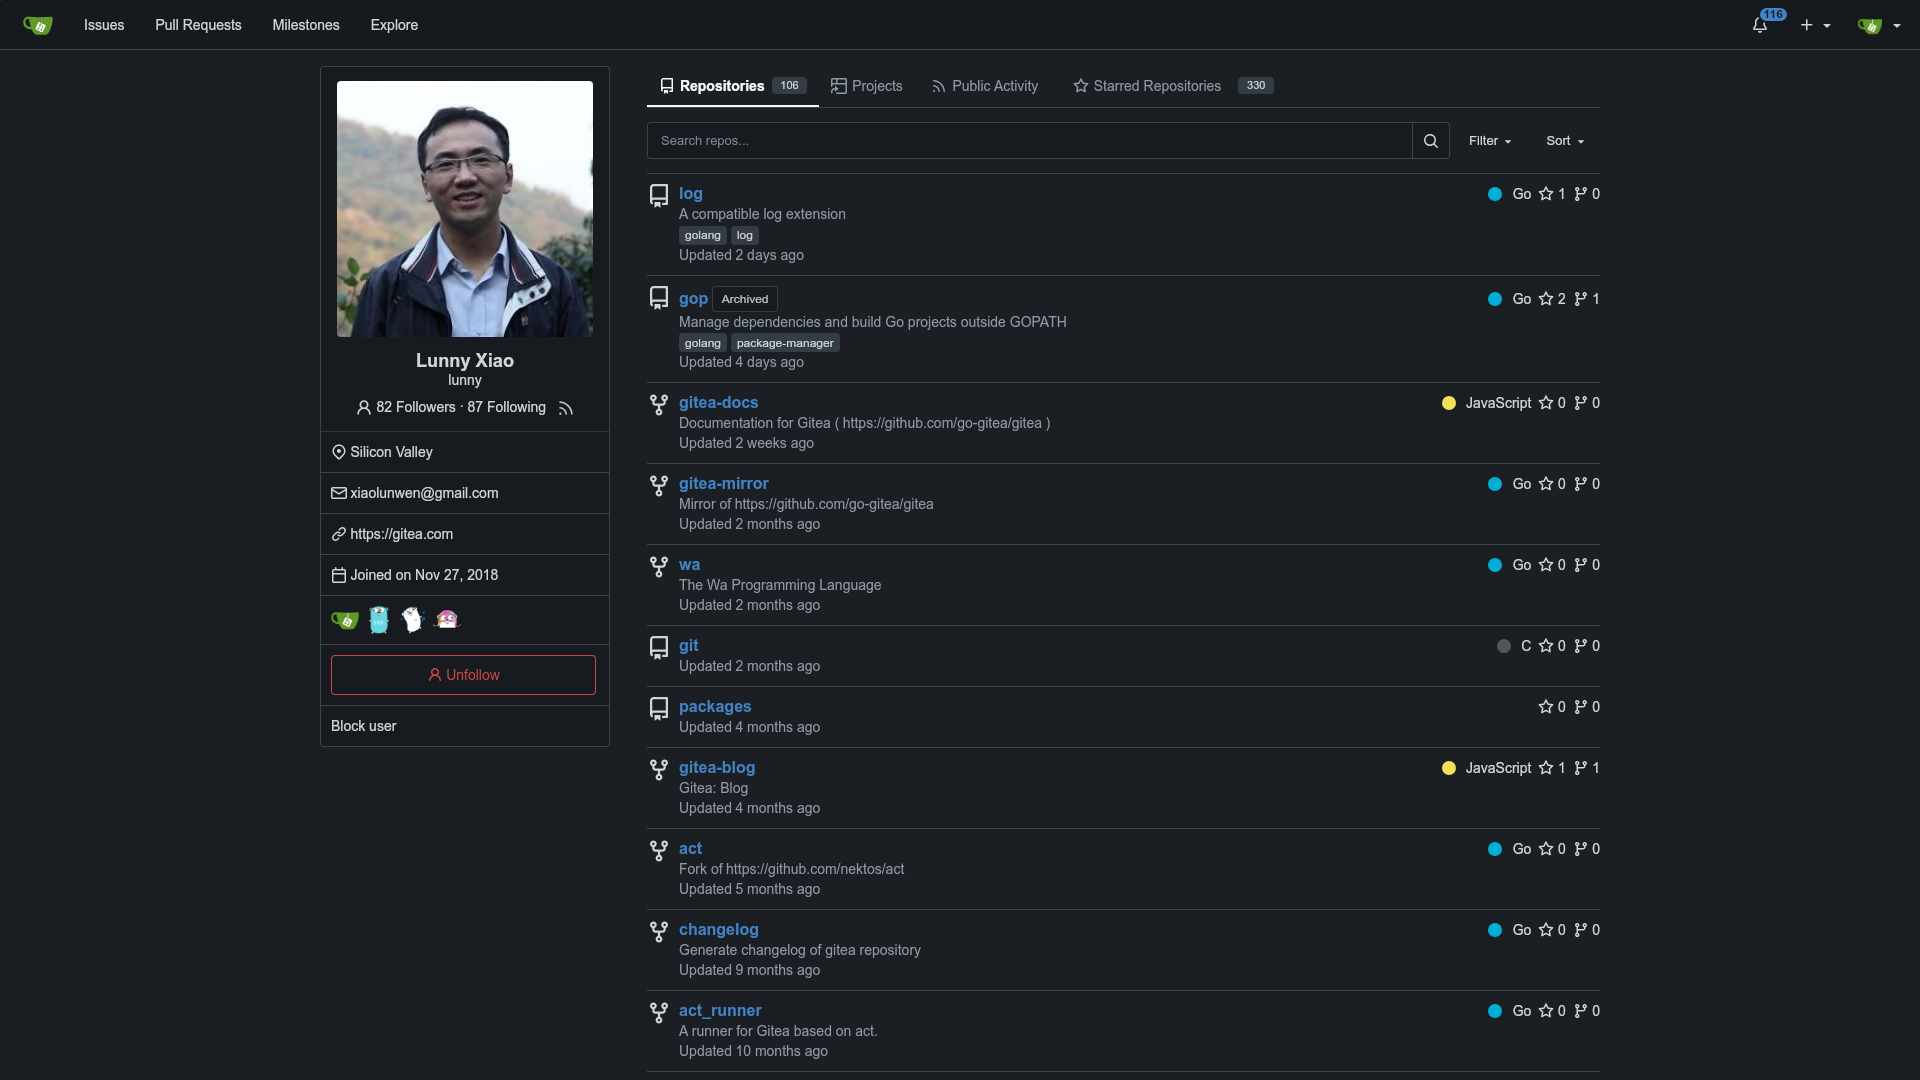Open the act_runner repository link
This screenshot has height=1080, width=1920.
pos(720,1010)
